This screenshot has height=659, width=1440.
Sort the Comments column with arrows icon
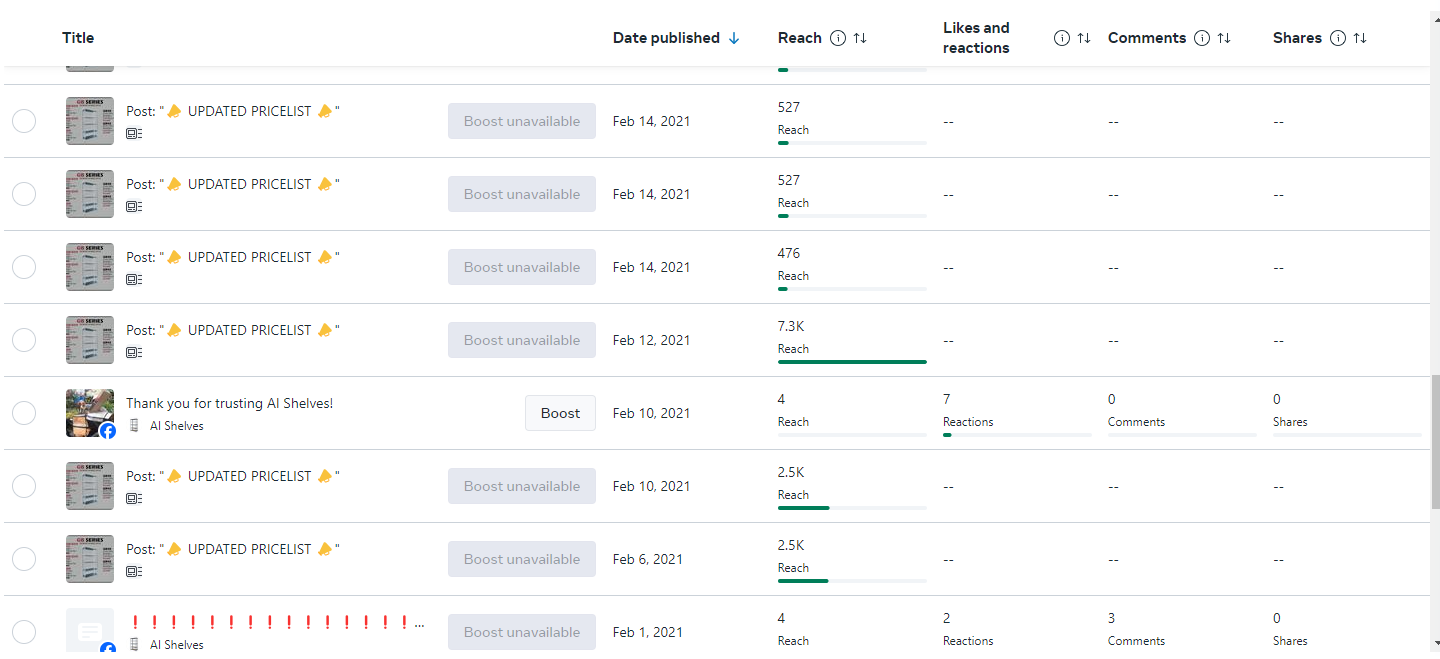1224,38
